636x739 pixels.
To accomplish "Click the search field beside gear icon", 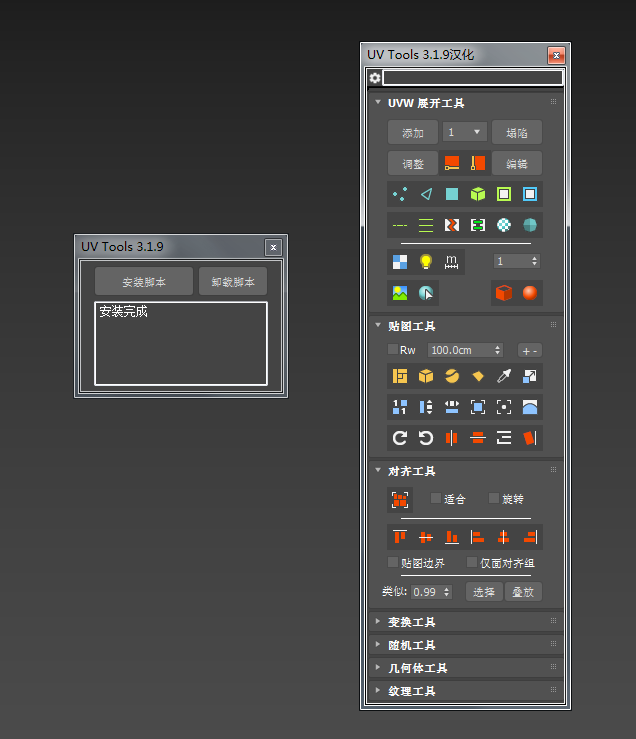I will click(x=471, y=77).
